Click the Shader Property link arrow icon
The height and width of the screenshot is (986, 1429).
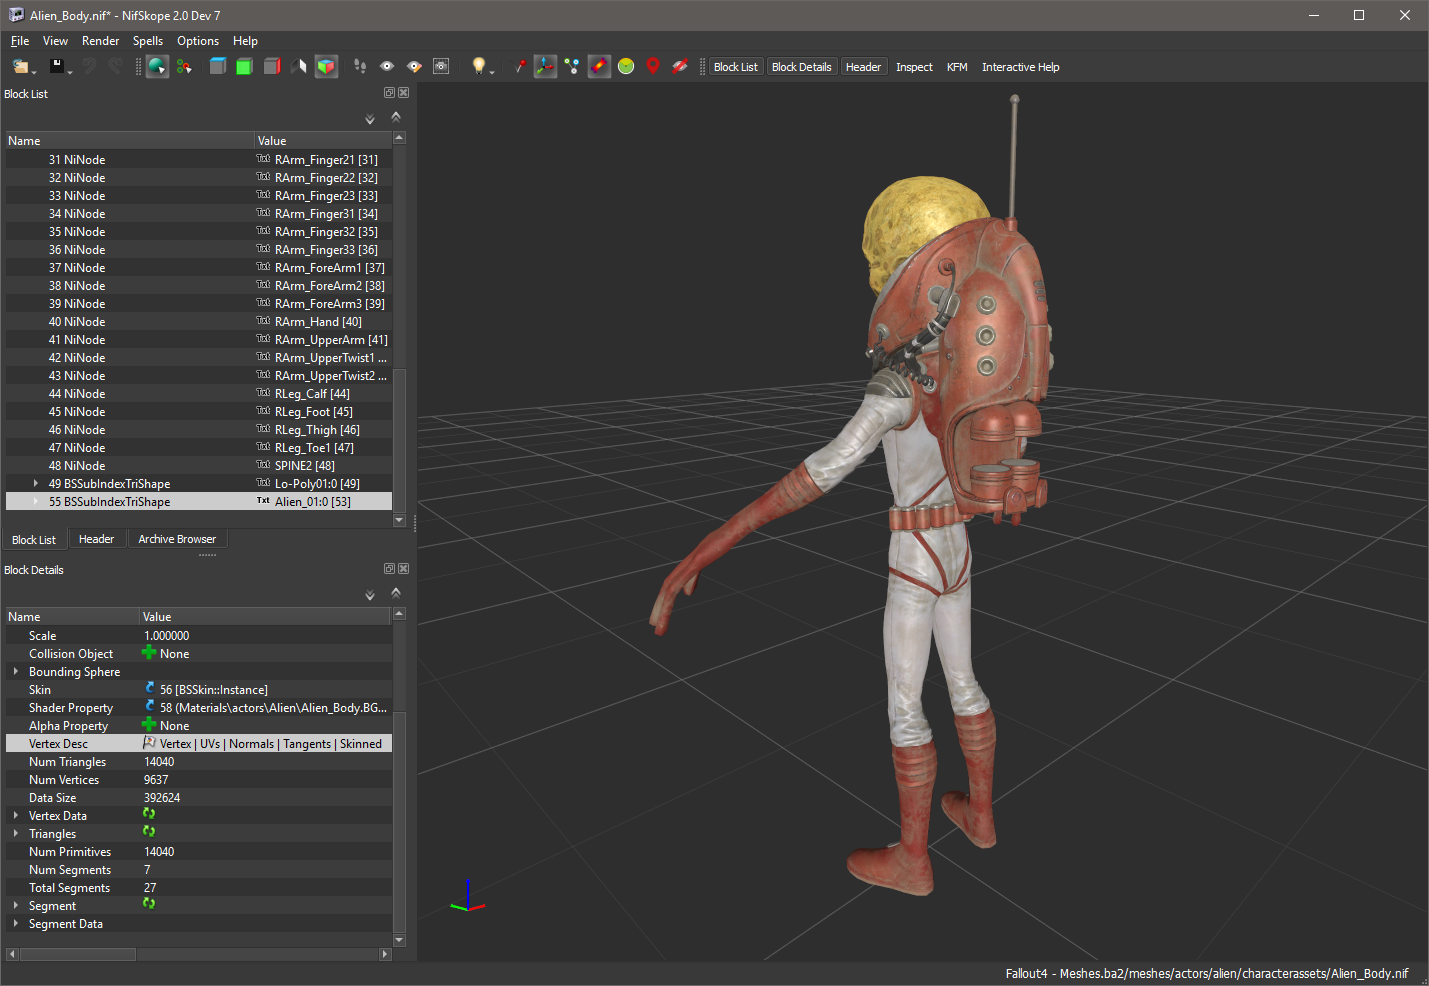coord(149,707)
